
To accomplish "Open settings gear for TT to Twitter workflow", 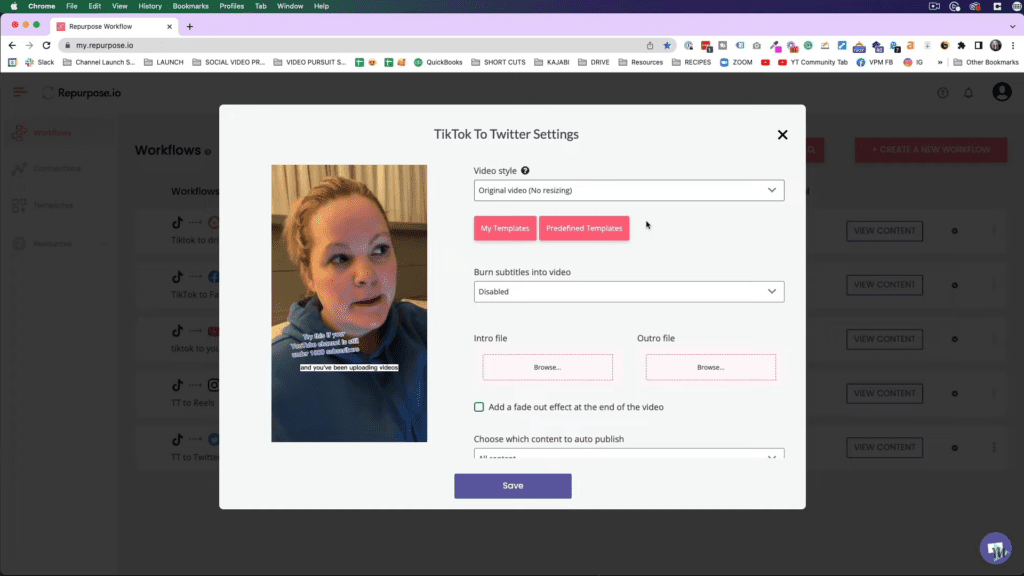I will pos(955,448).
